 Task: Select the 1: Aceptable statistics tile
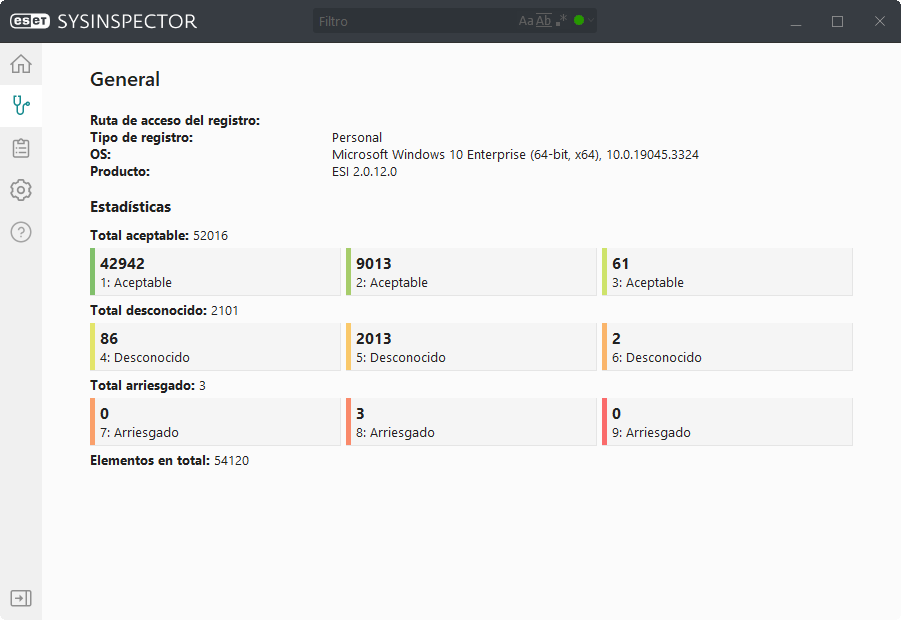215,272
